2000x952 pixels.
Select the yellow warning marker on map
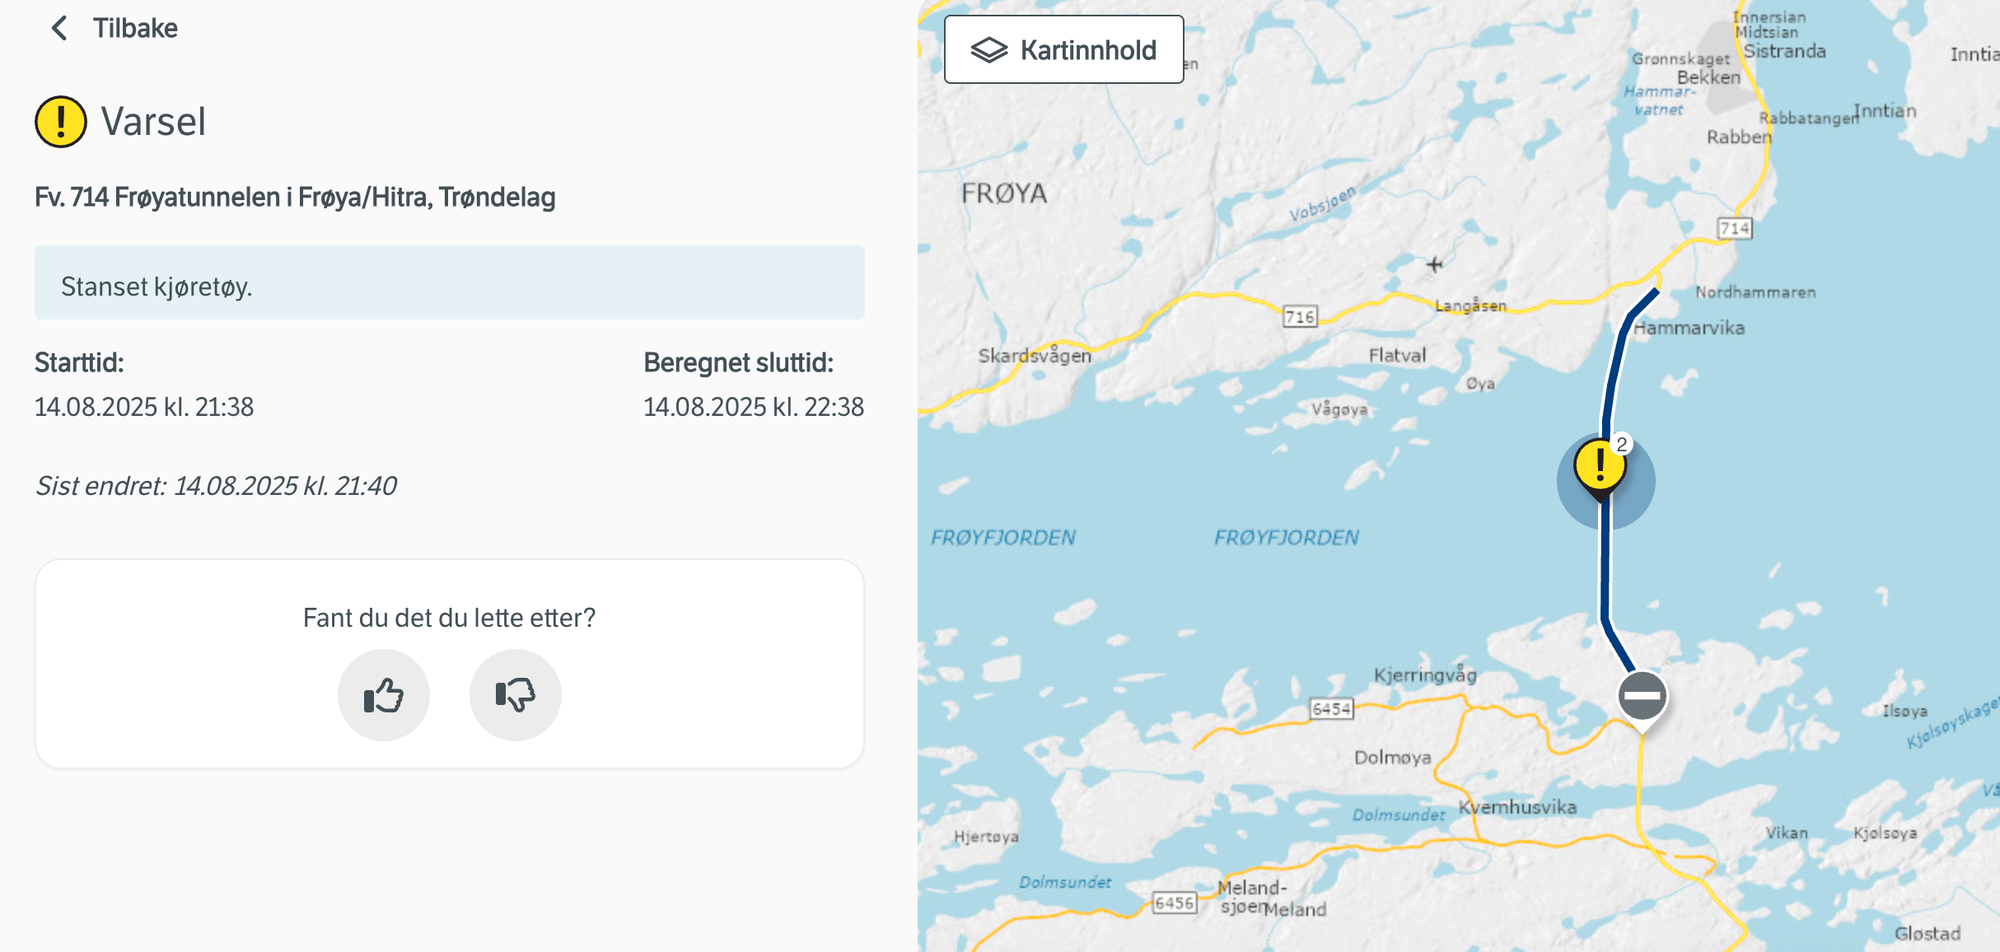[x=1599, y=466]
